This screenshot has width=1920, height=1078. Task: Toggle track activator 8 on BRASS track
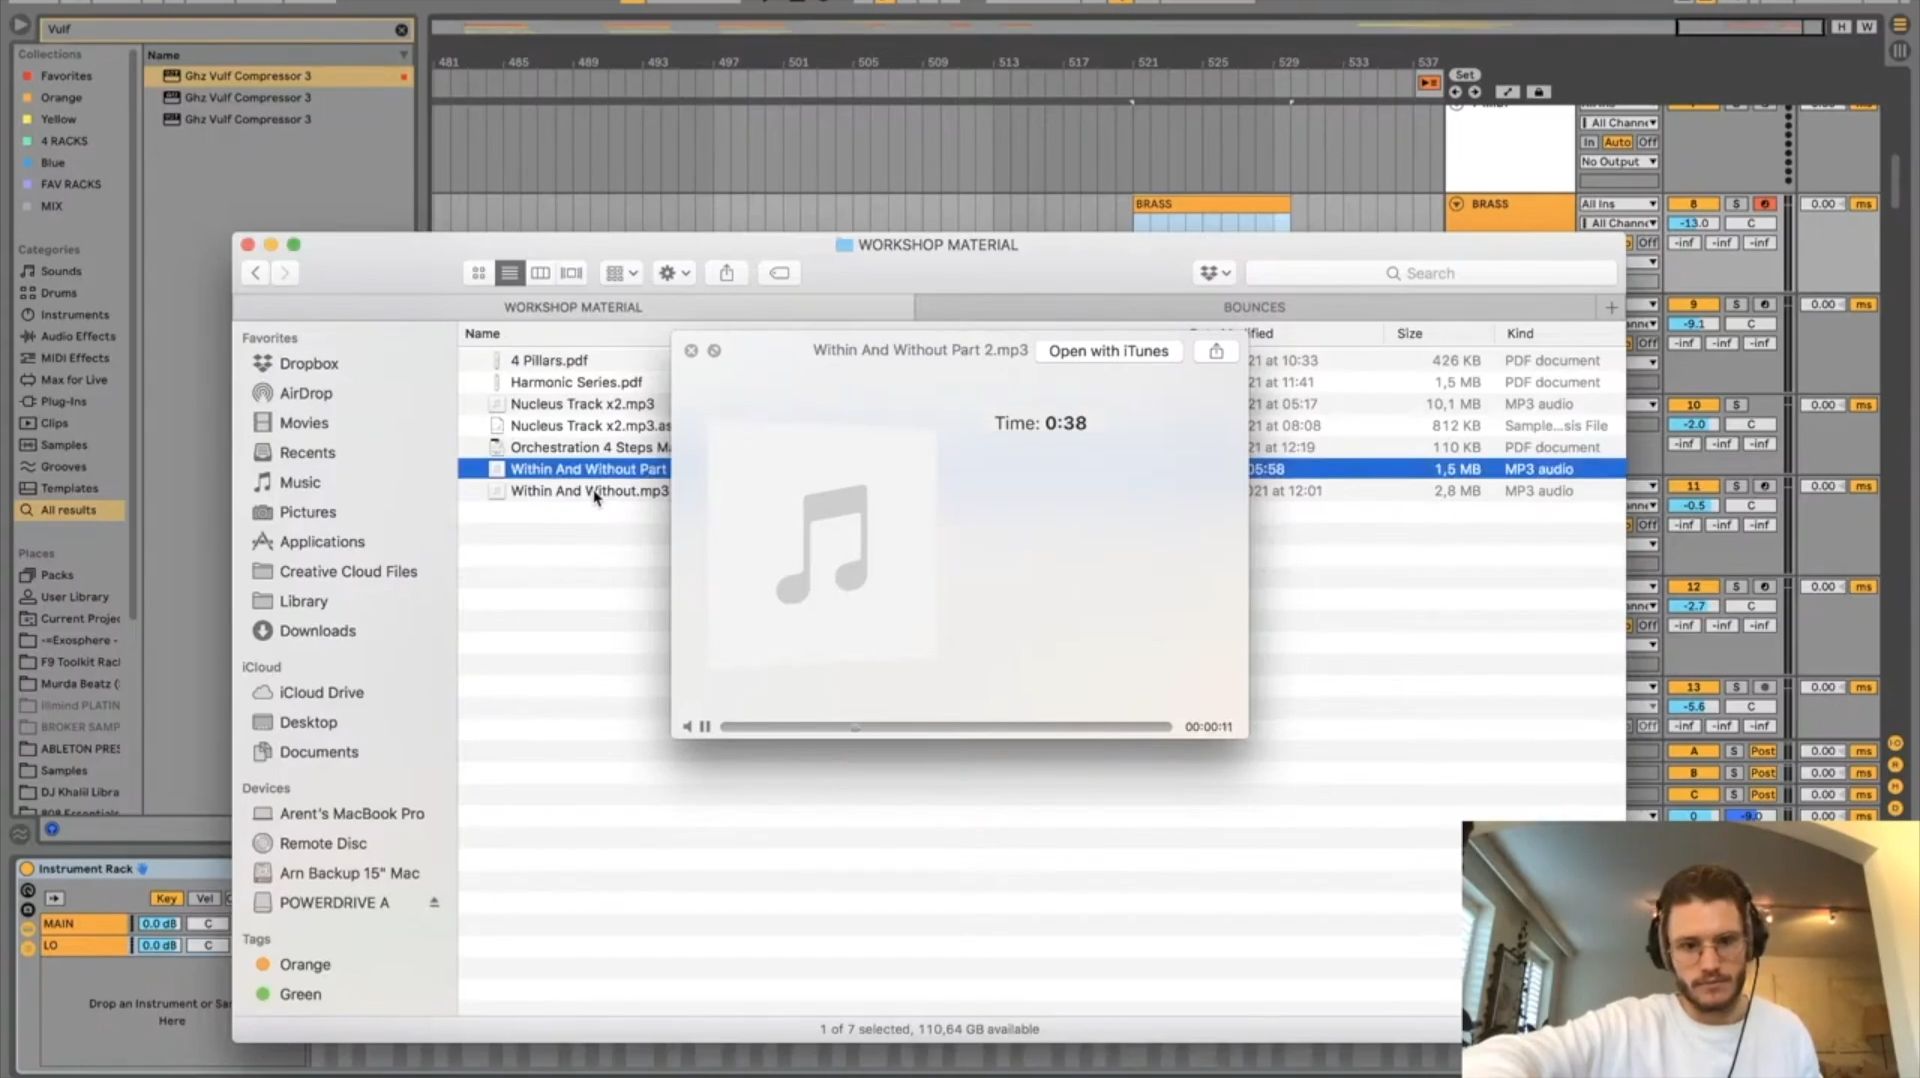tap(1693, 204)
